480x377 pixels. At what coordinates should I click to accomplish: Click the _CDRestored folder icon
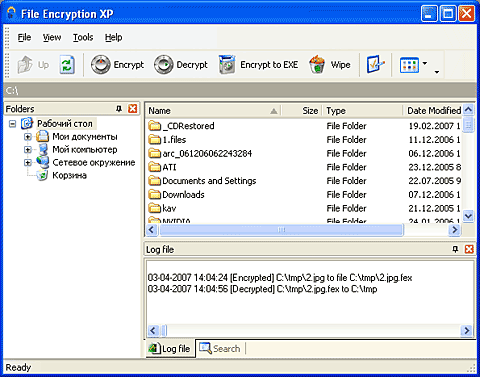154,126
